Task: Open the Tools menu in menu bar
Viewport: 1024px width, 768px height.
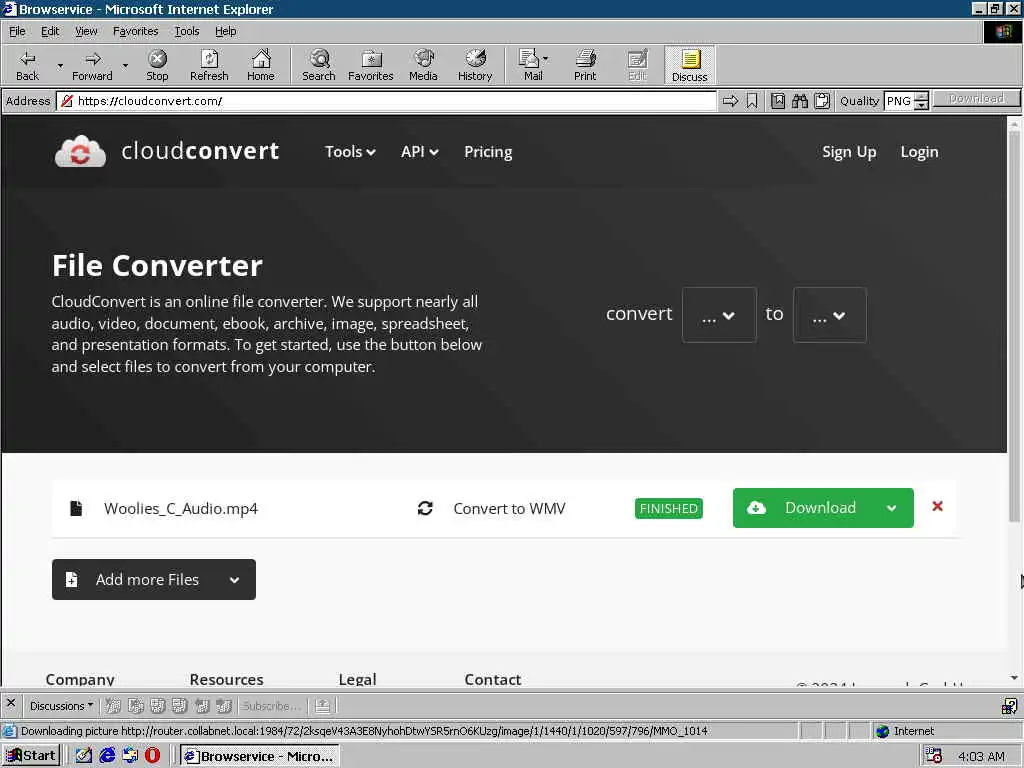Action: (186, 31)
